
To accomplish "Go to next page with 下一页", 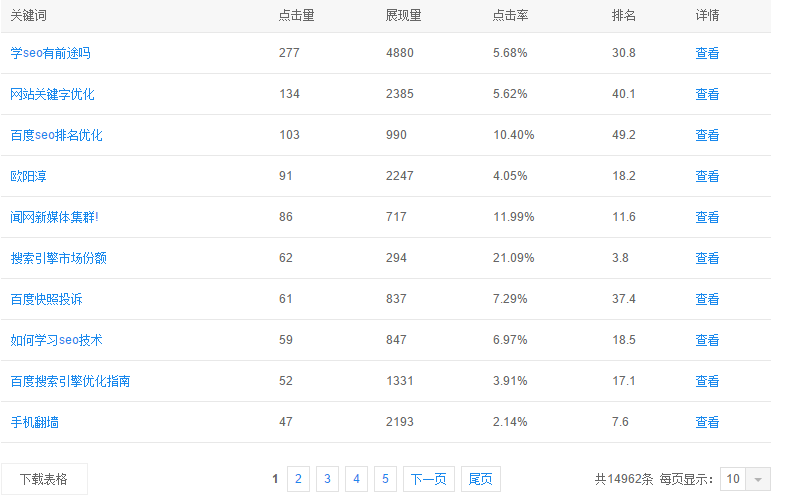I will 428,479.
